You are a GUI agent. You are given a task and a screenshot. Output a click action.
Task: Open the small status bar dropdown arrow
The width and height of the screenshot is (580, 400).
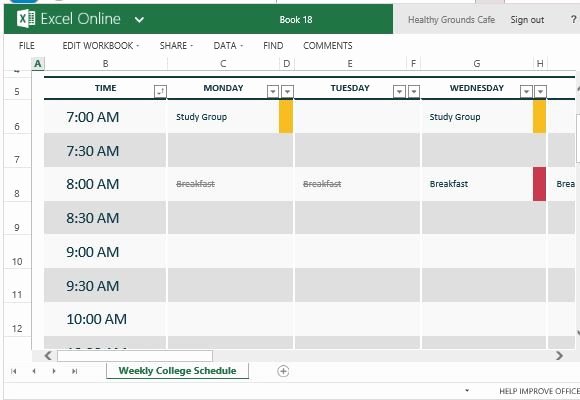pos(467,390)
